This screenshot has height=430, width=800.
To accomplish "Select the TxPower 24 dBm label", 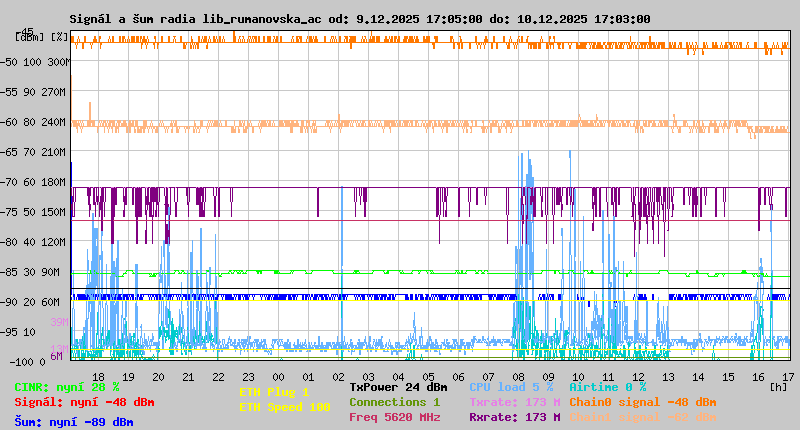I will tap(398, 387).
